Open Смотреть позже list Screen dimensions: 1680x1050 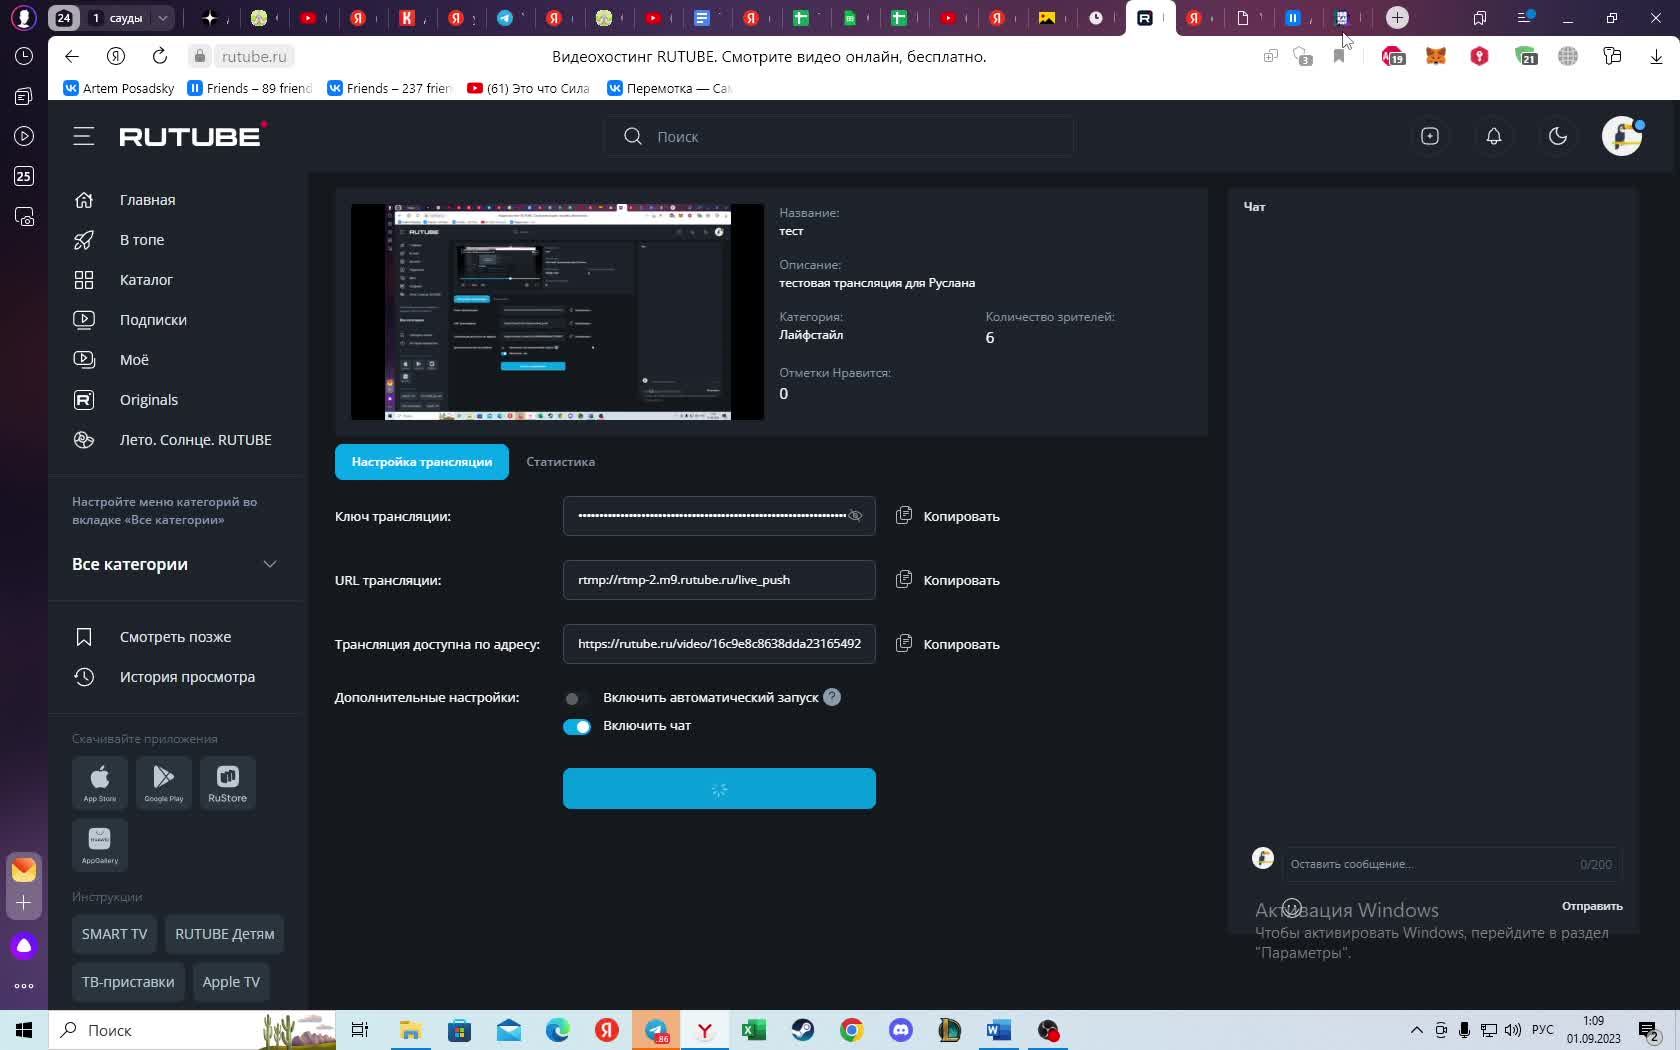175,637
